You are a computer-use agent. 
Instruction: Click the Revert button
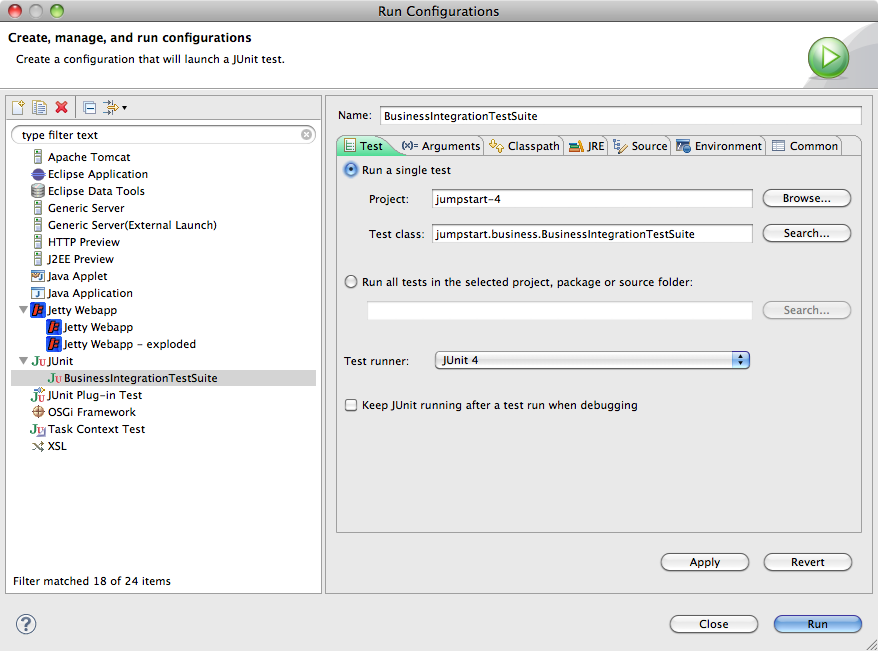pos(807,562)
